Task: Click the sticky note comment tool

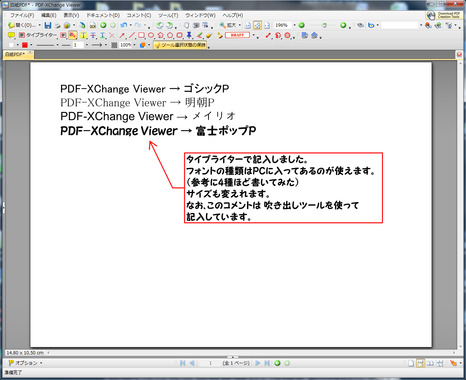Action: [11, 35]
